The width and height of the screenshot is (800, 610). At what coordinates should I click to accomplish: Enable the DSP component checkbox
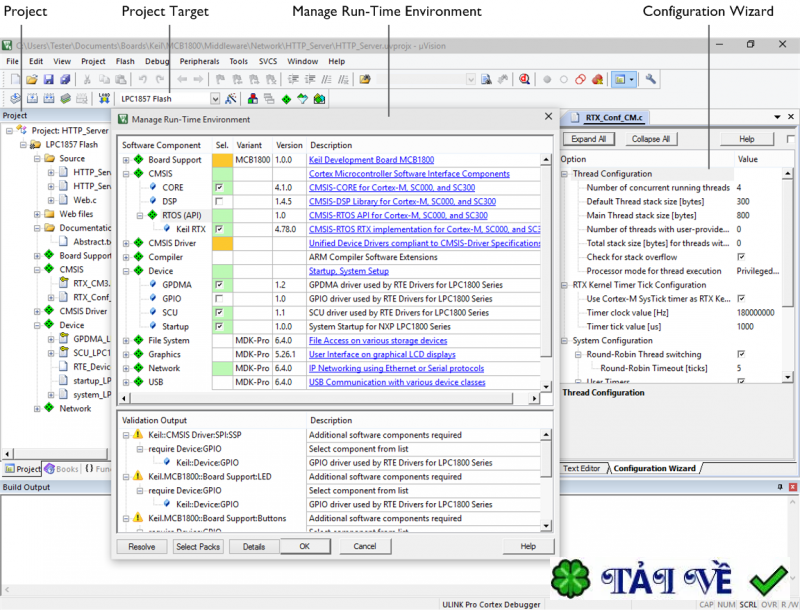(x=218, y=201)
